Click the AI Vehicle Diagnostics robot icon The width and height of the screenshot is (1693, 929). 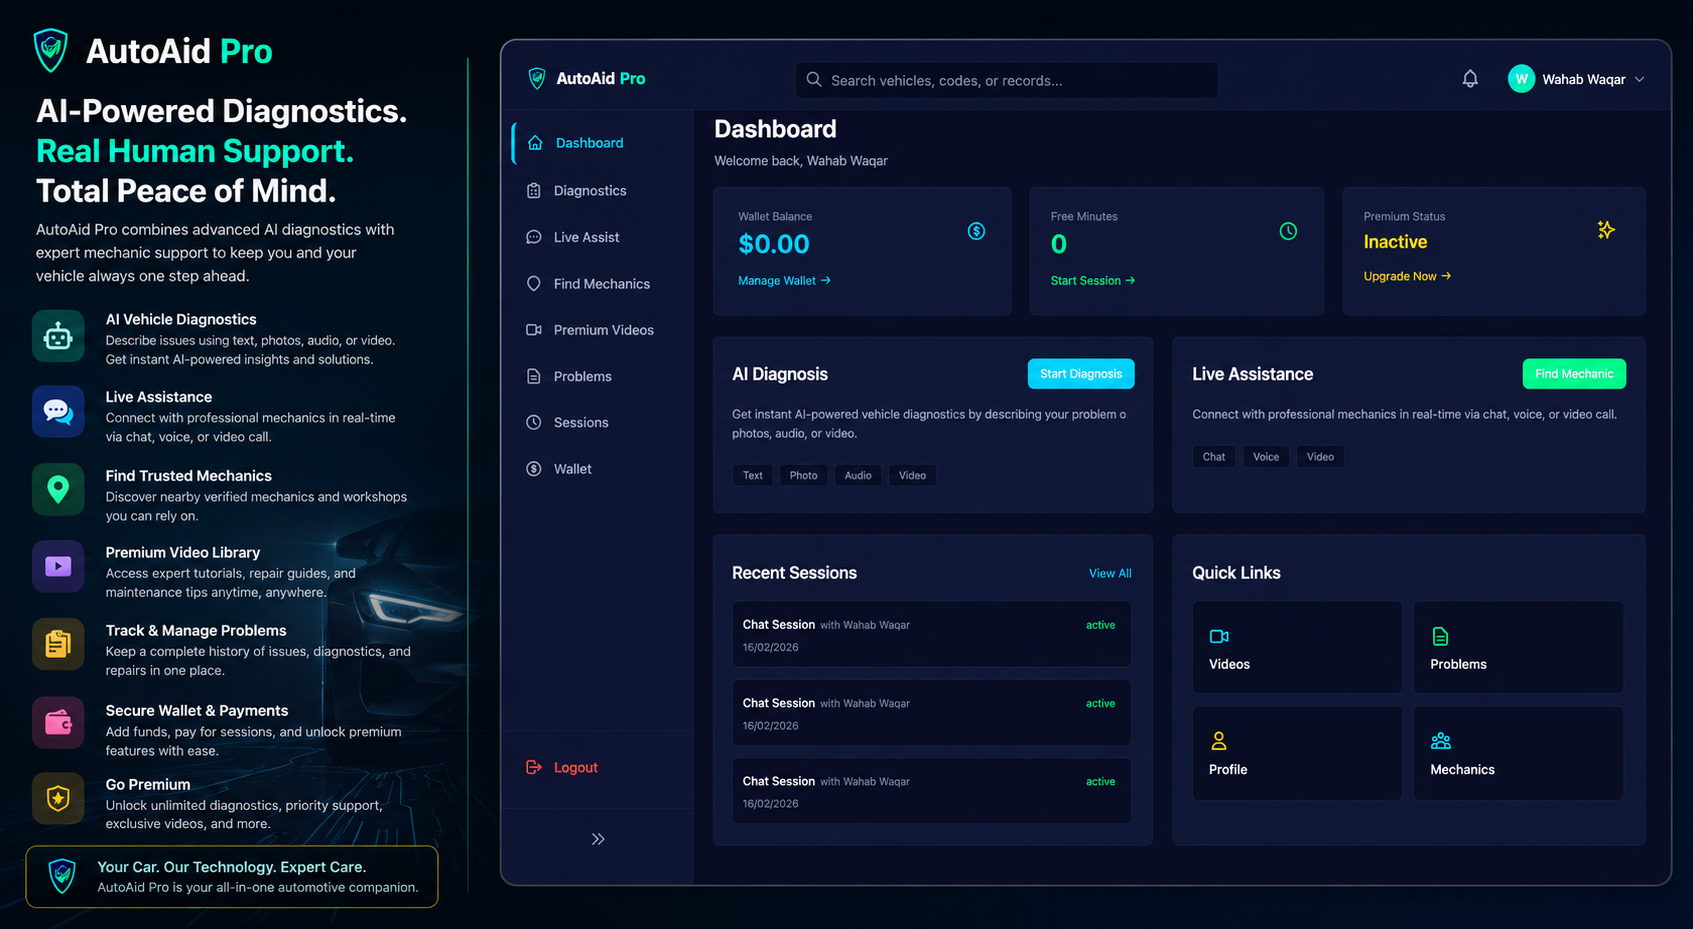(58, 336)
